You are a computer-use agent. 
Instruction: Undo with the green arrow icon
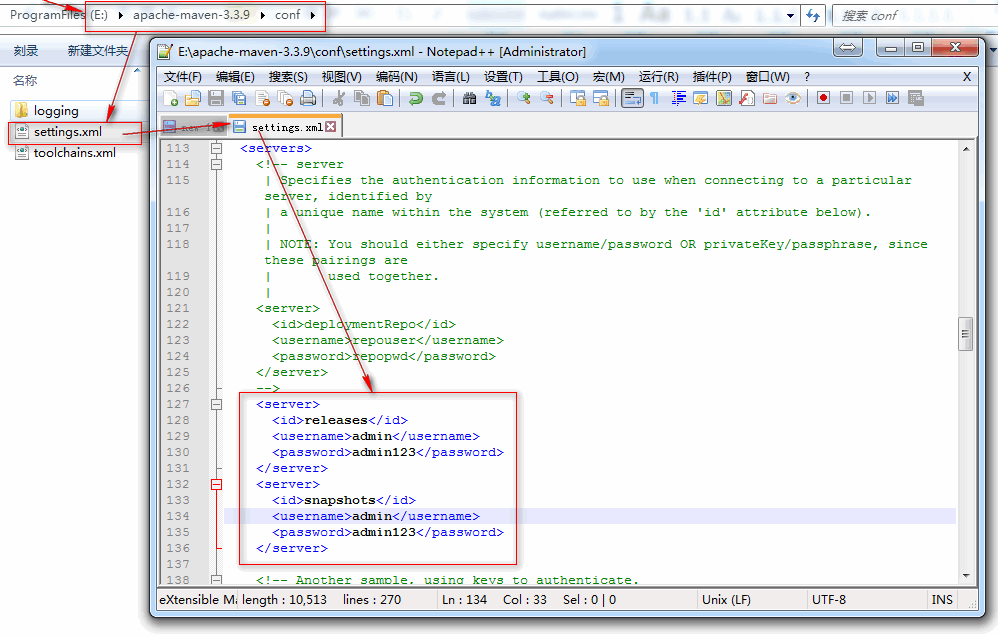416,98
